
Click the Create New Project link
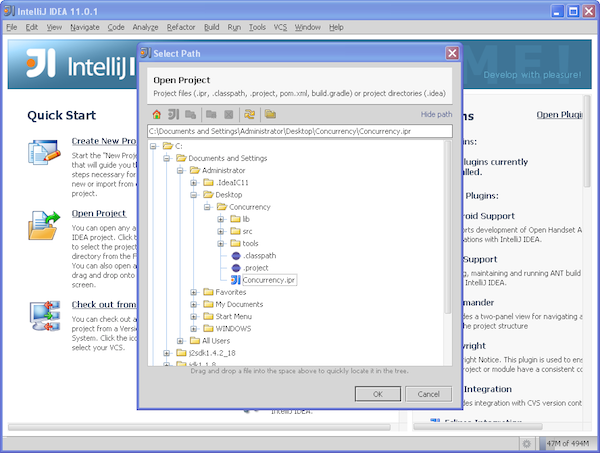pyautogui.click(x=104, y=141)
